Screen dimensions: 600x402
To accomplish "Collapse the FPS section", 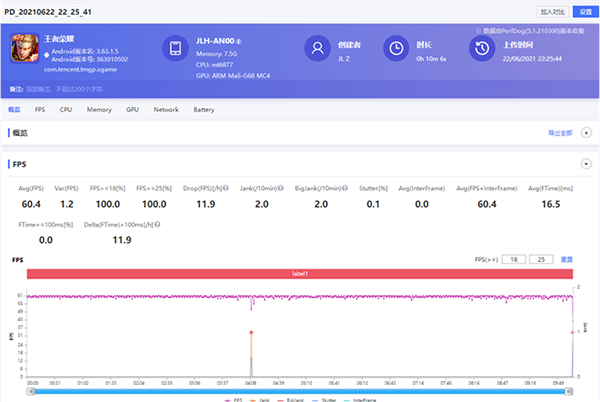I will click(x=585, y=163).
